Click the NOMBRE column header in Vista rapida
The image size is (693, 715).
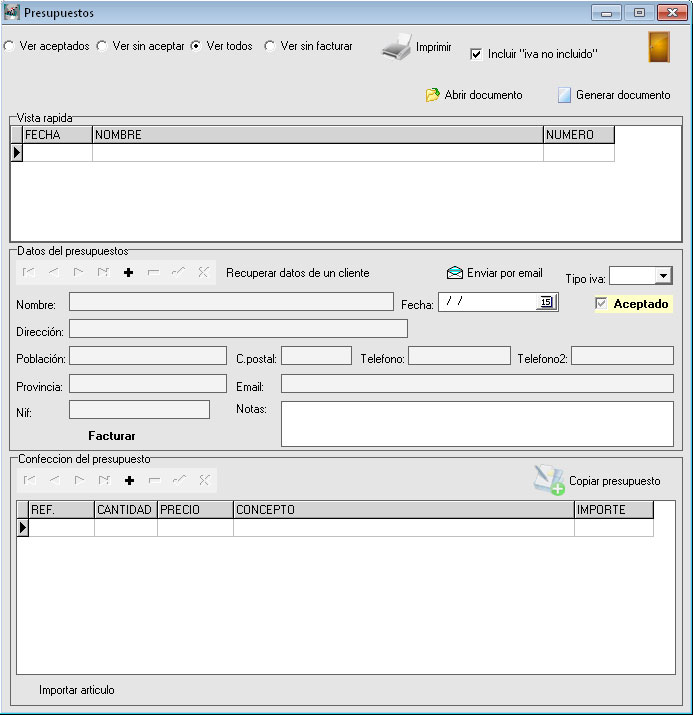tap(317, 135)
